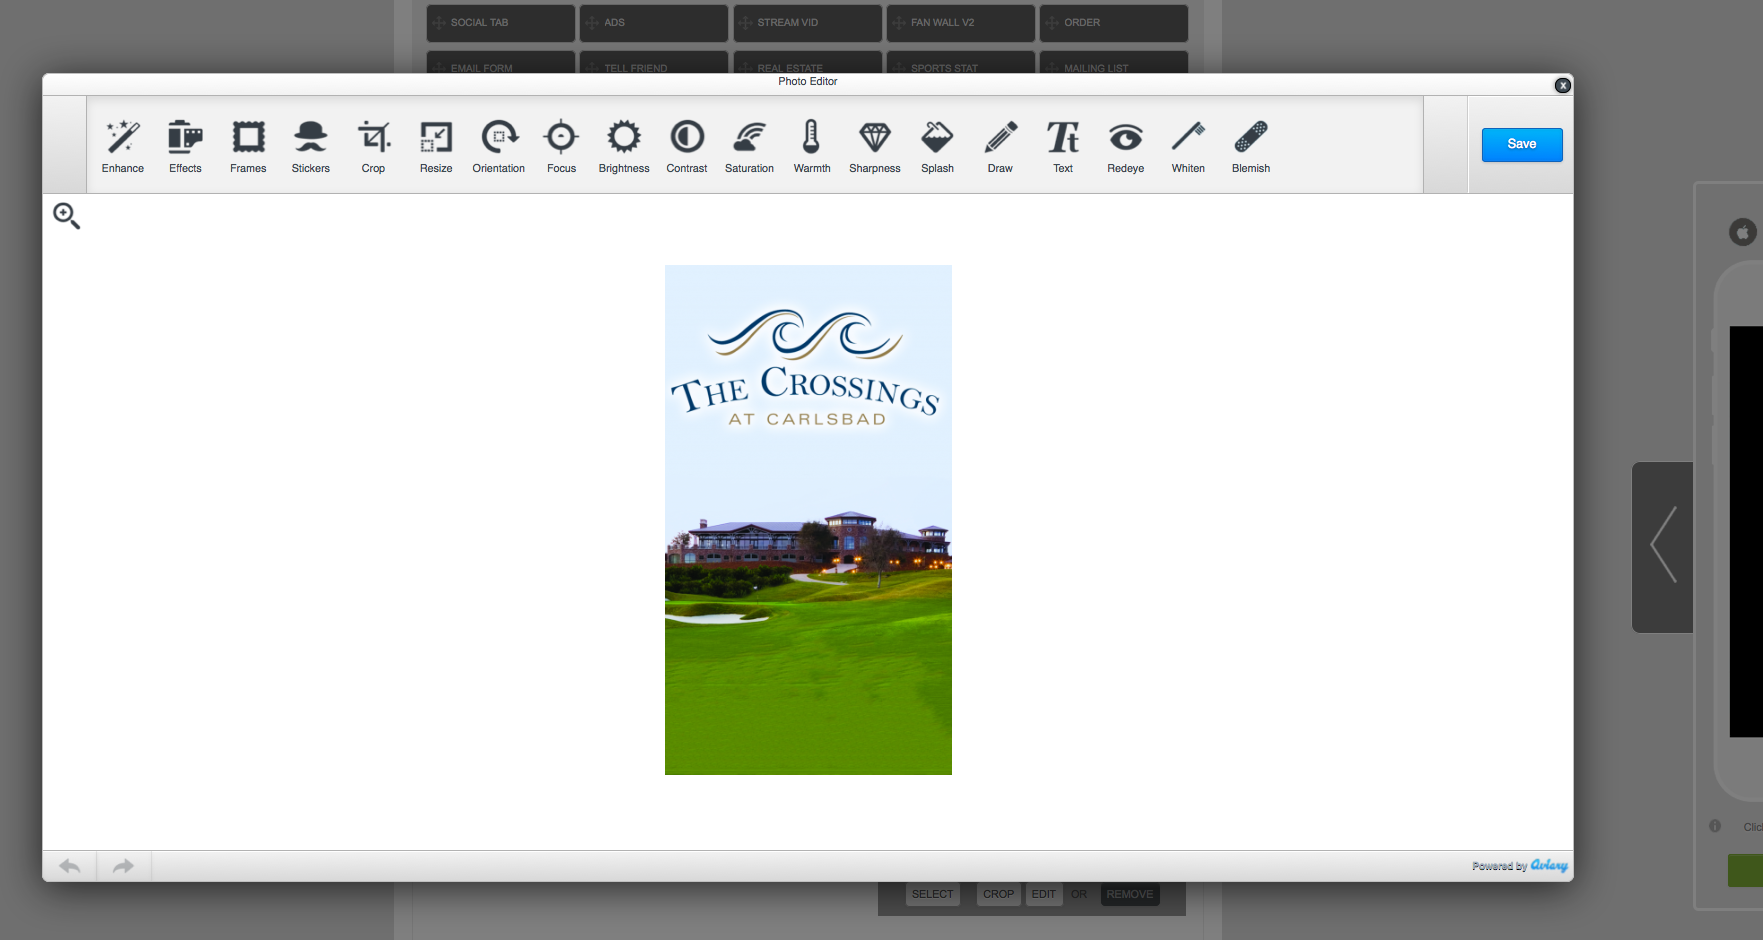Image resolution: width=1763 pixels, height=940 pixels.
Task: Click the Crossings at Carlsbad image
Action: coord(808,520)
